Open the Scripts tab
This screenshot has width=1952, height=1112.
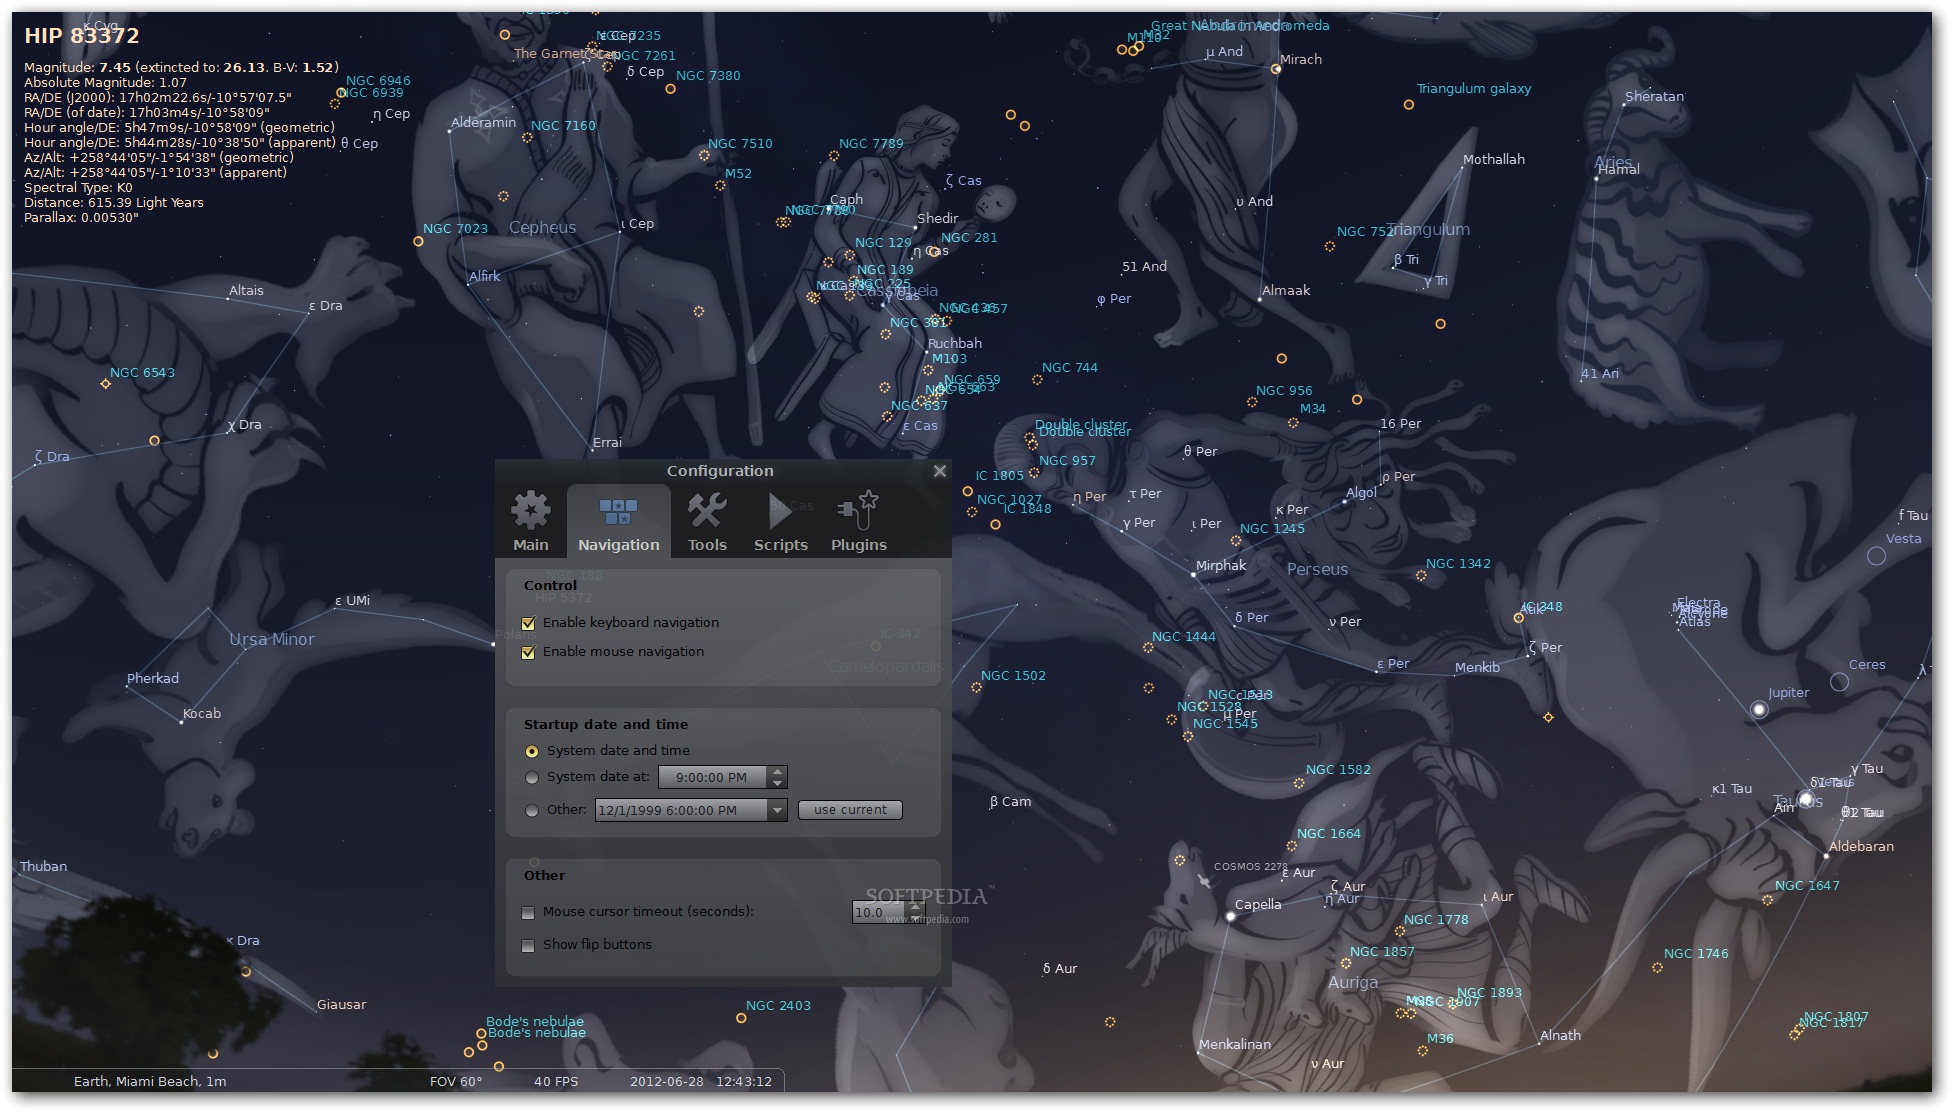pos(780,520)
